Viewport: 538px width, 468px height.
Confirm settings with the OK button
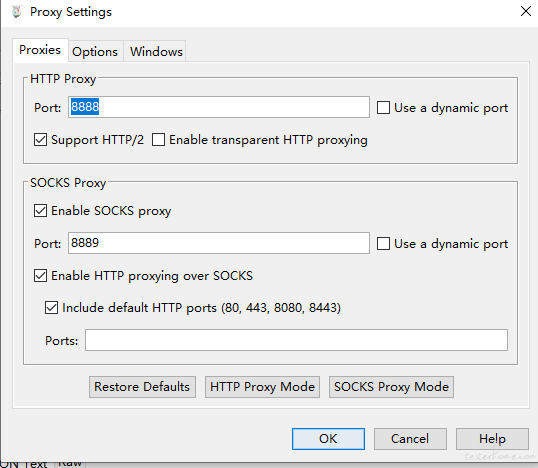pos(328,439)
